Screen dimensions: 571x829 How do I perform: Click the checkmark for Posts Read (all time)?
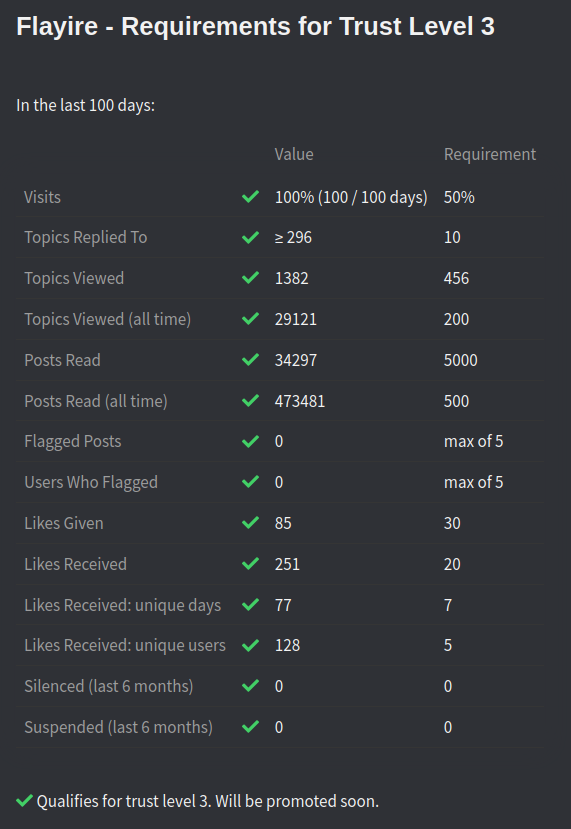point(250,401)
